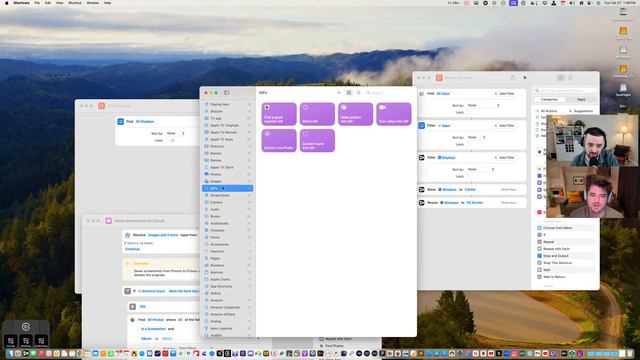Screen dimensions: 640x360
Task: Select the Amazon Categories folder
Action: click(x=228, y=307)
